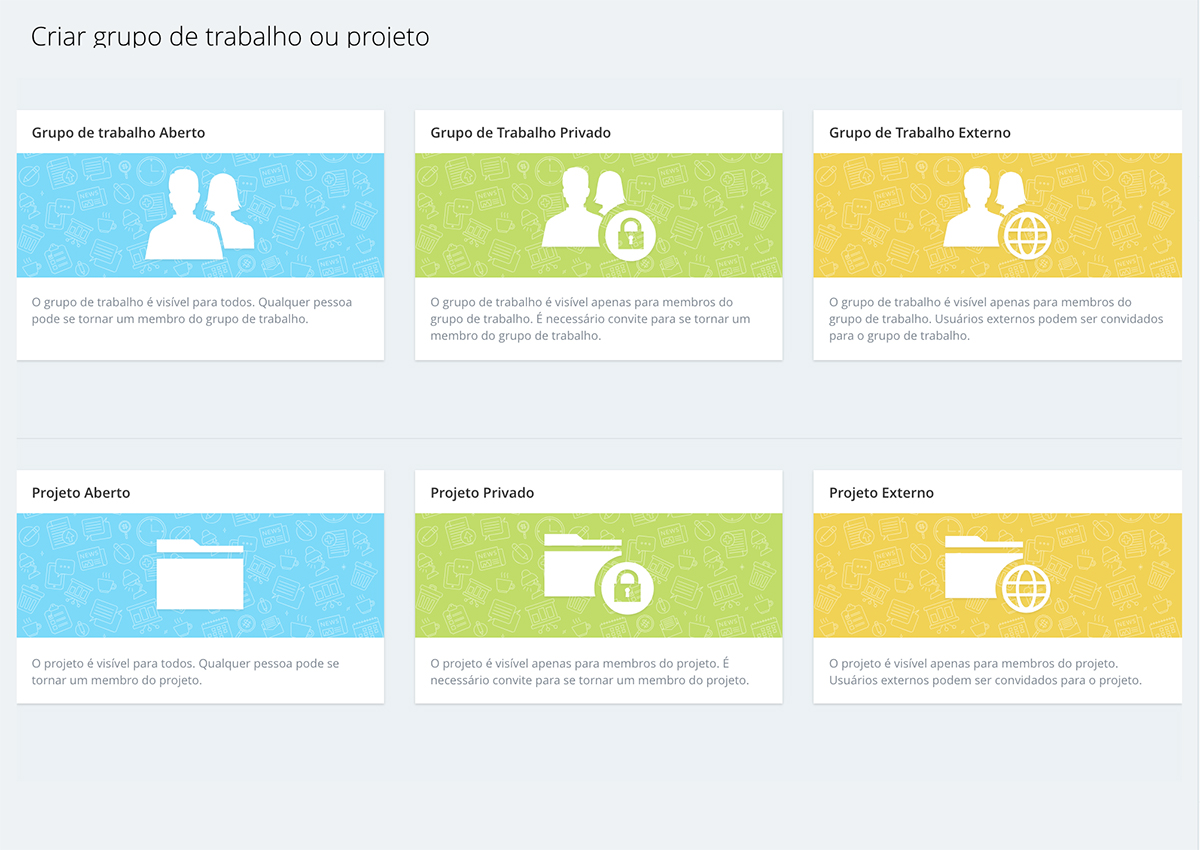The image size is (1200, 850).
Task: Click the padlock badge on the private workgroup icon
Action: [x=630, y=236]
